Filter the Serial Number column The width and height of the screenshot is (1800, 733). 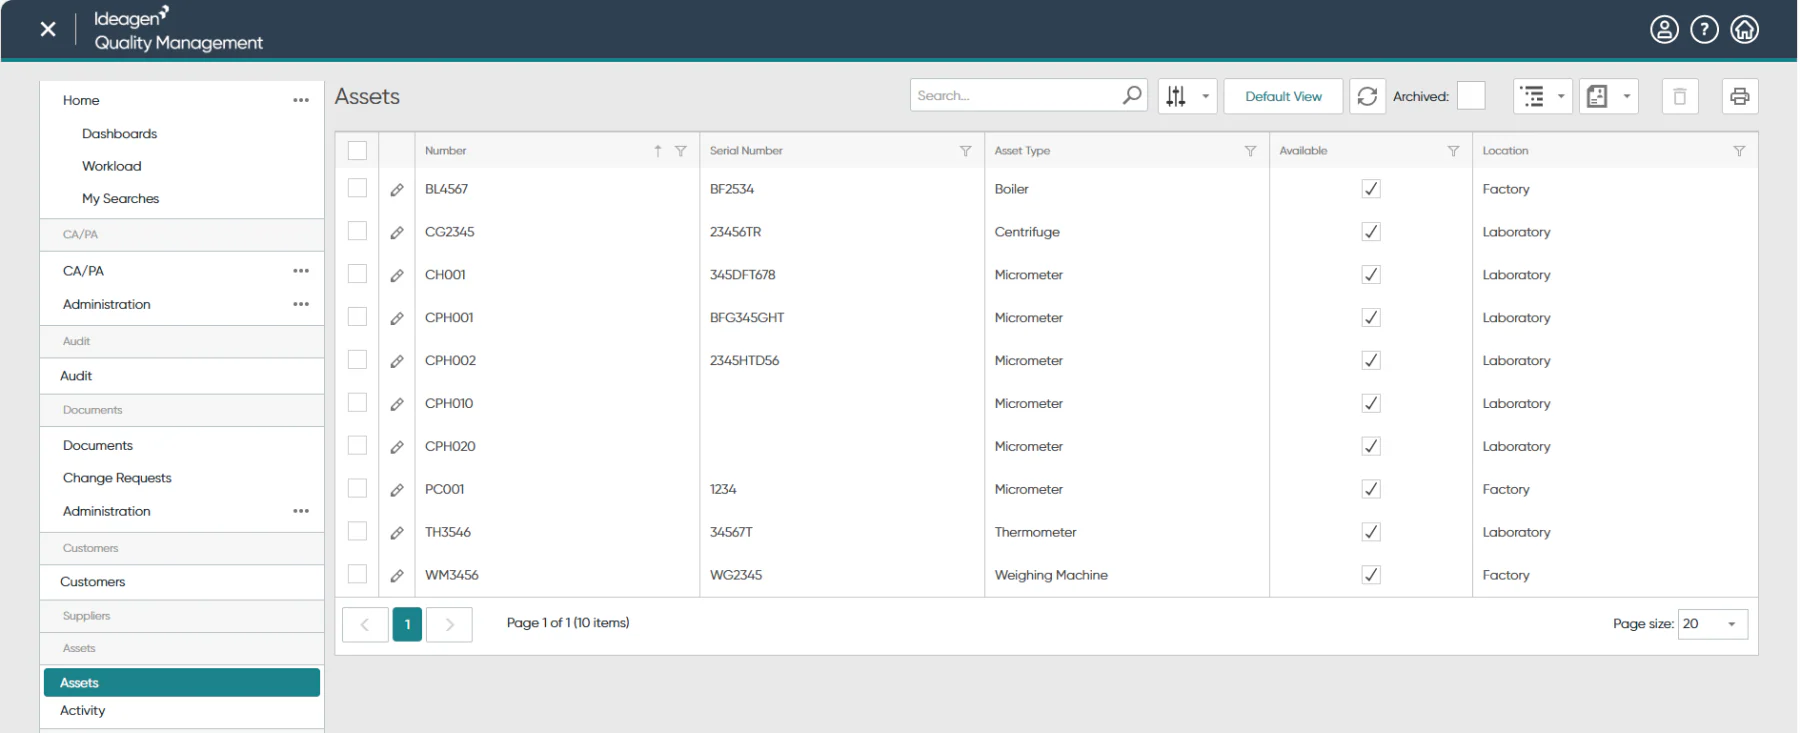pyautogui.click(x=965, y=151)
